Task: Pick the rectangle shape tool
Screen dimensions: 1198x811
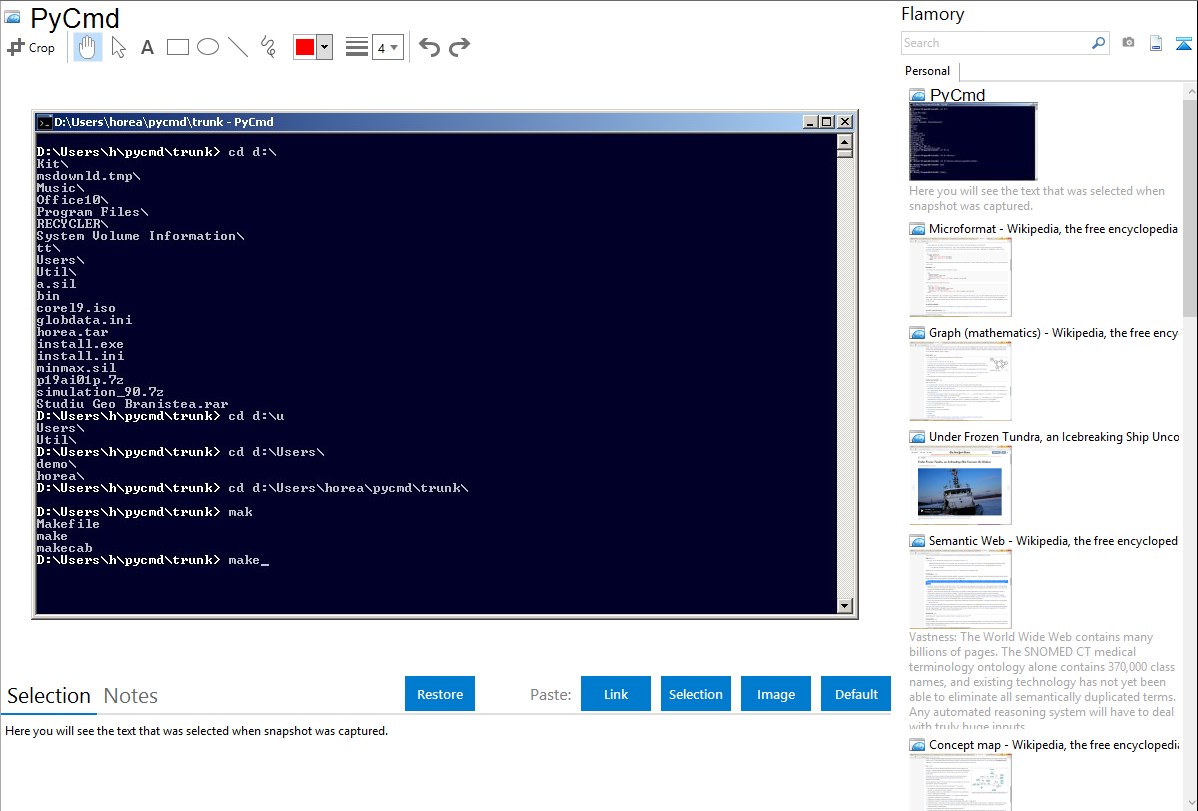Action: pos(178,47)
